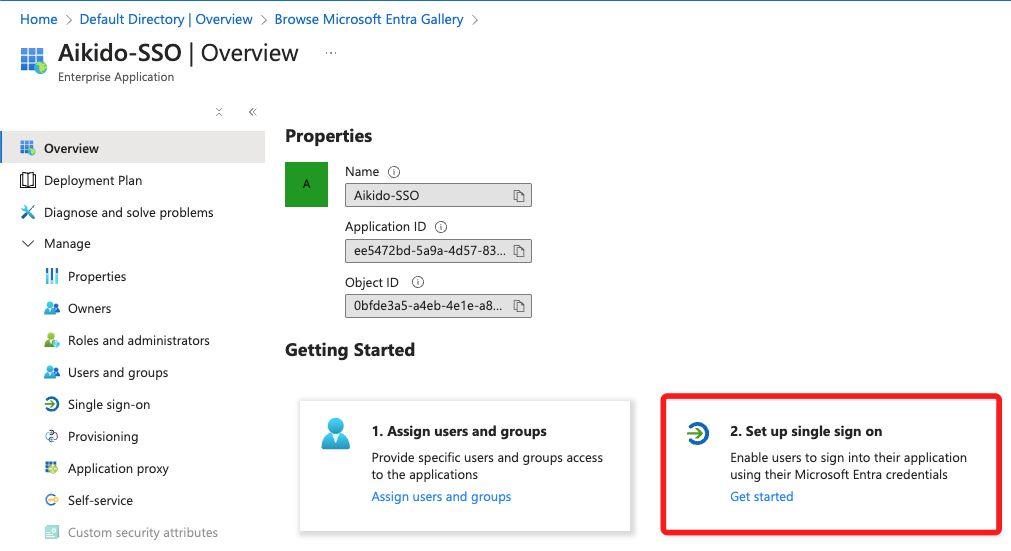Click the 'Enterprise Application' subtitle

pos(116,77)
